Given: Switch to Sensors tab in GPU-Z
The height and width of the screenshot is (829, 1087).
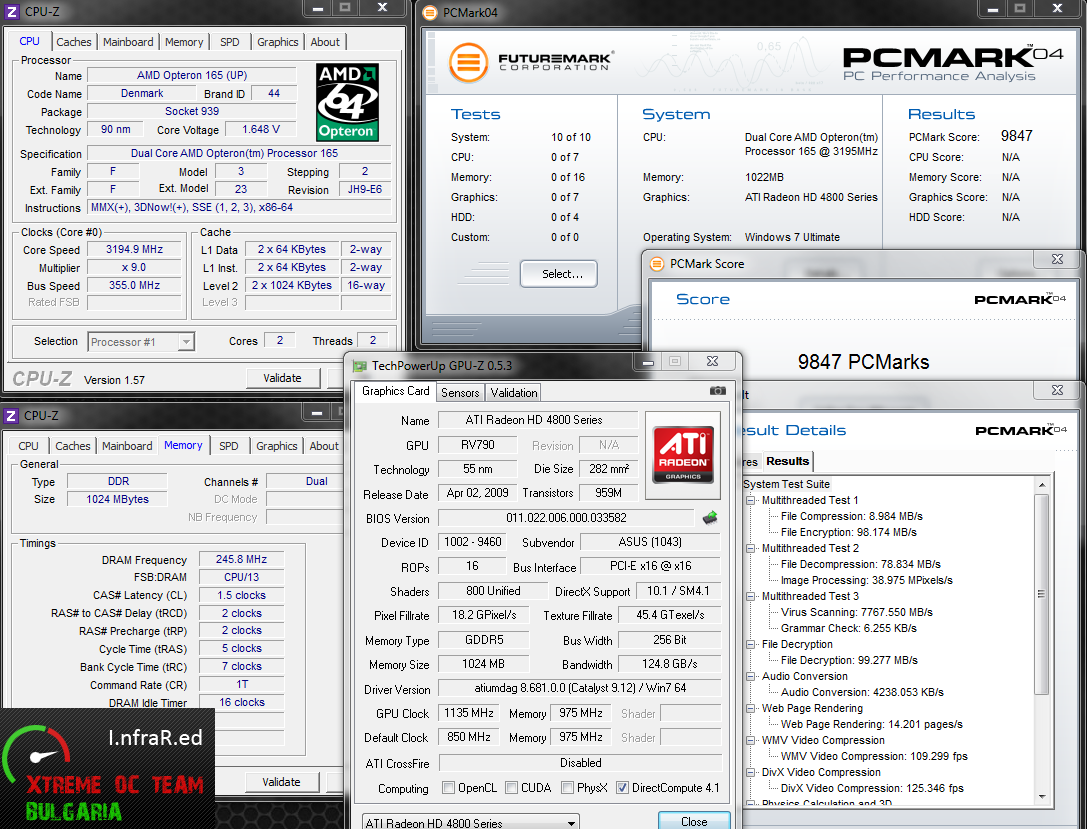Looking at the screenshot, I should tap(460, 393).
